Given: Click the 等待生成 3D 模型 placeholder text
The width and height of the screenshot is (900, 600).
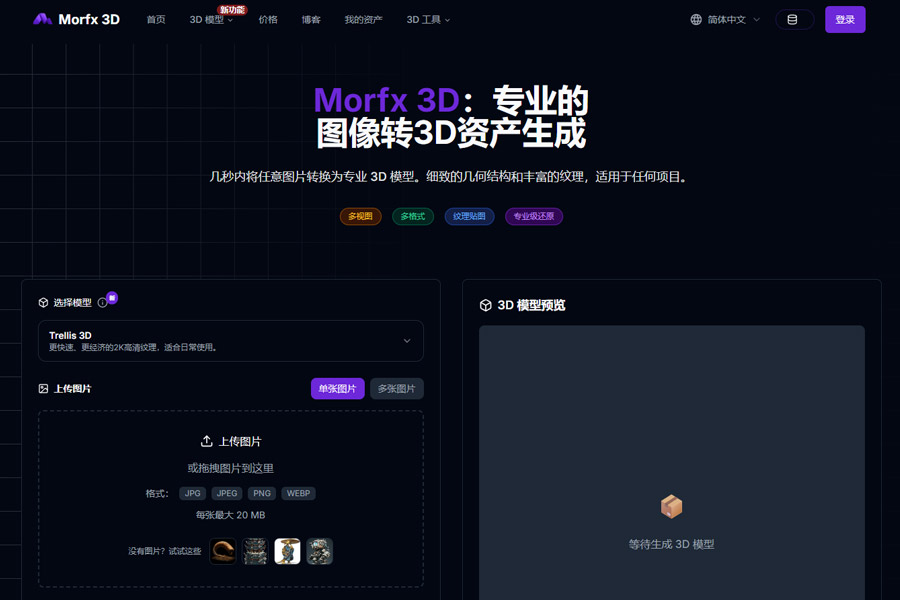Looking at the screenshot, I should coord(671,544).
